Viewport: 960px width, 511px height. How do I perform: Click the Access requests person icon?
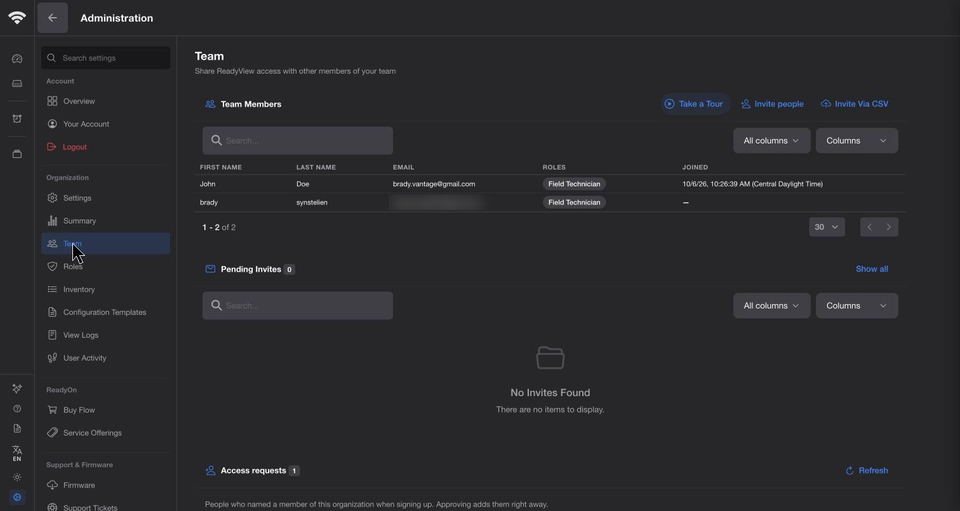tap(210, 471)
